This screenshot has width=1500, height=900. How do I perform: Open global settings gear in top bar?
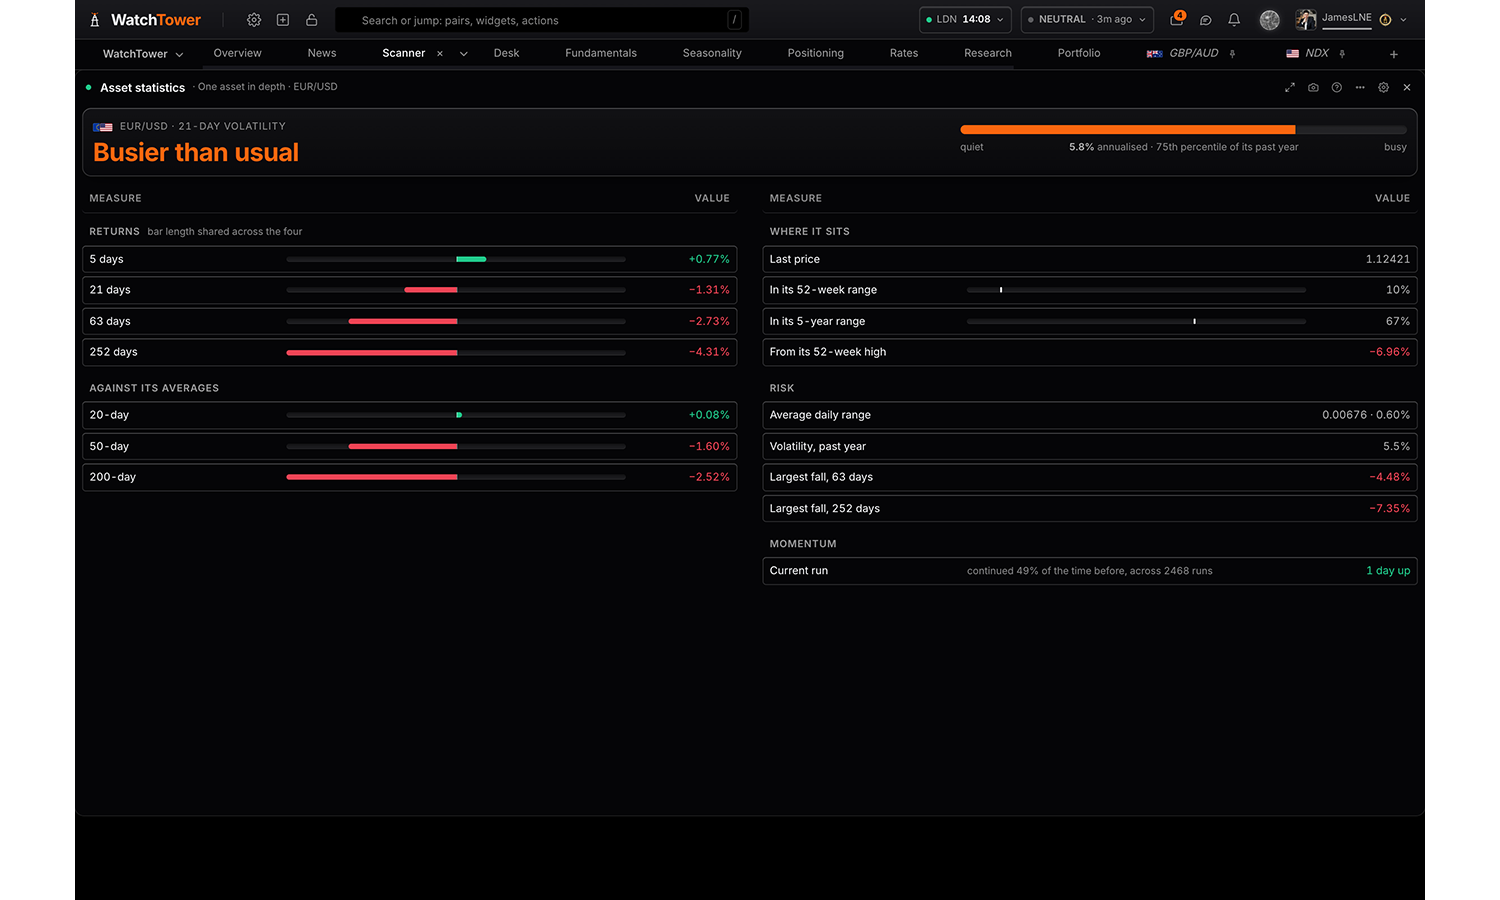(254, 20)
